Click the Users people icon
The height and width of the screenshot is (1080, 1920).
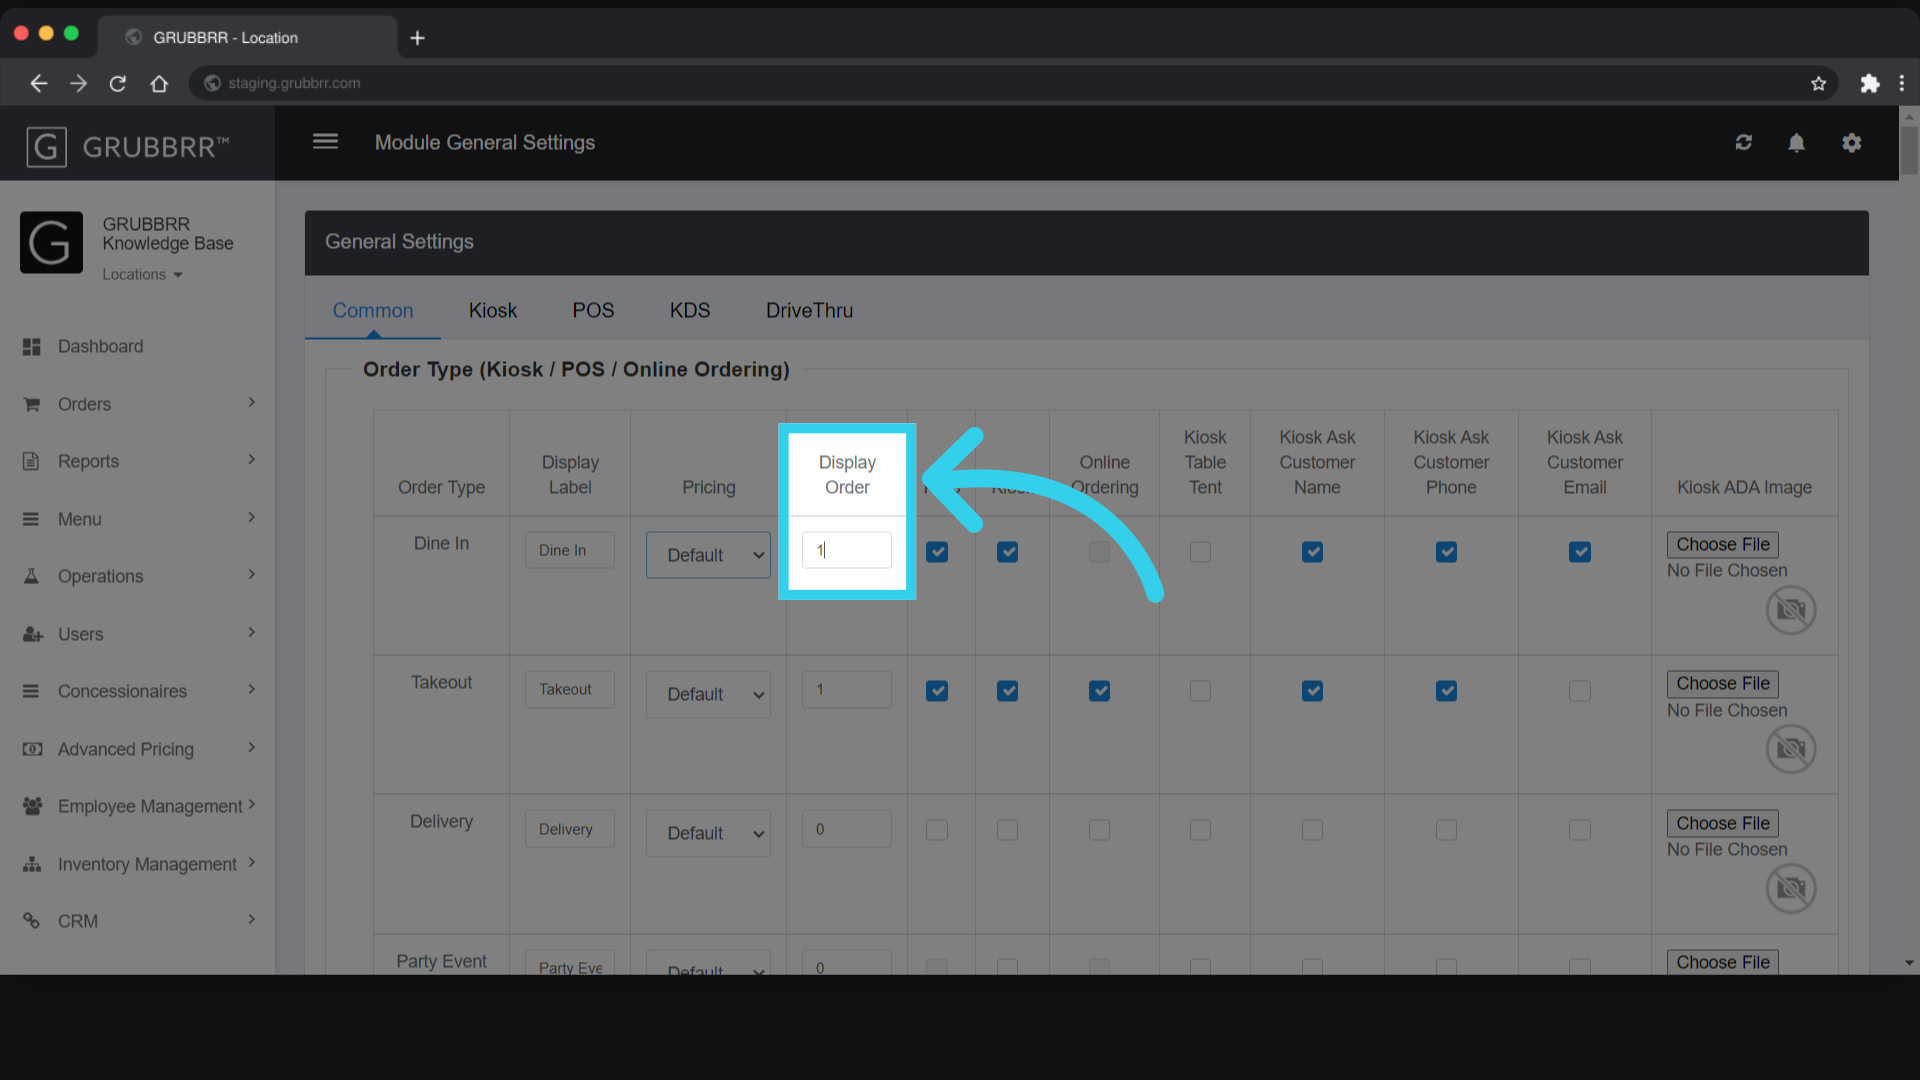pos(32,634)
